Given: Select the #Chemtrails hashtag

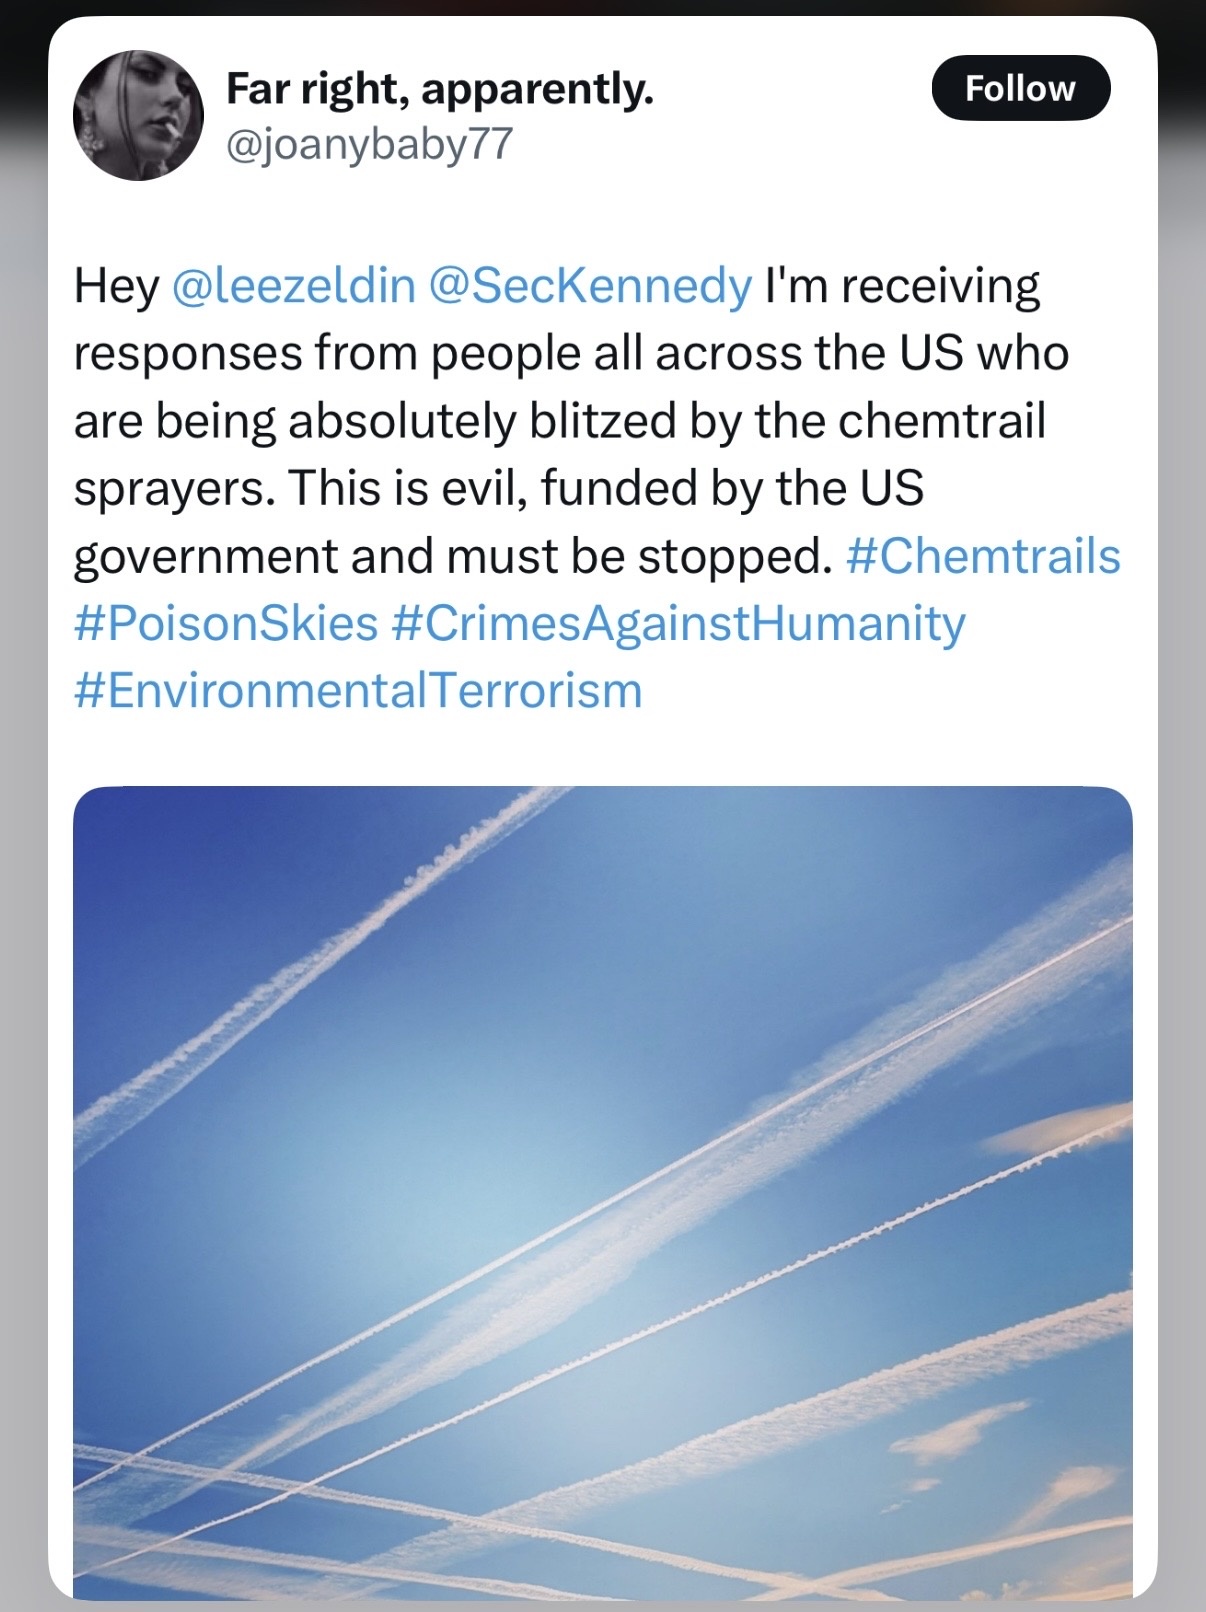Looking at the screenshot, I should coord(983,556).
